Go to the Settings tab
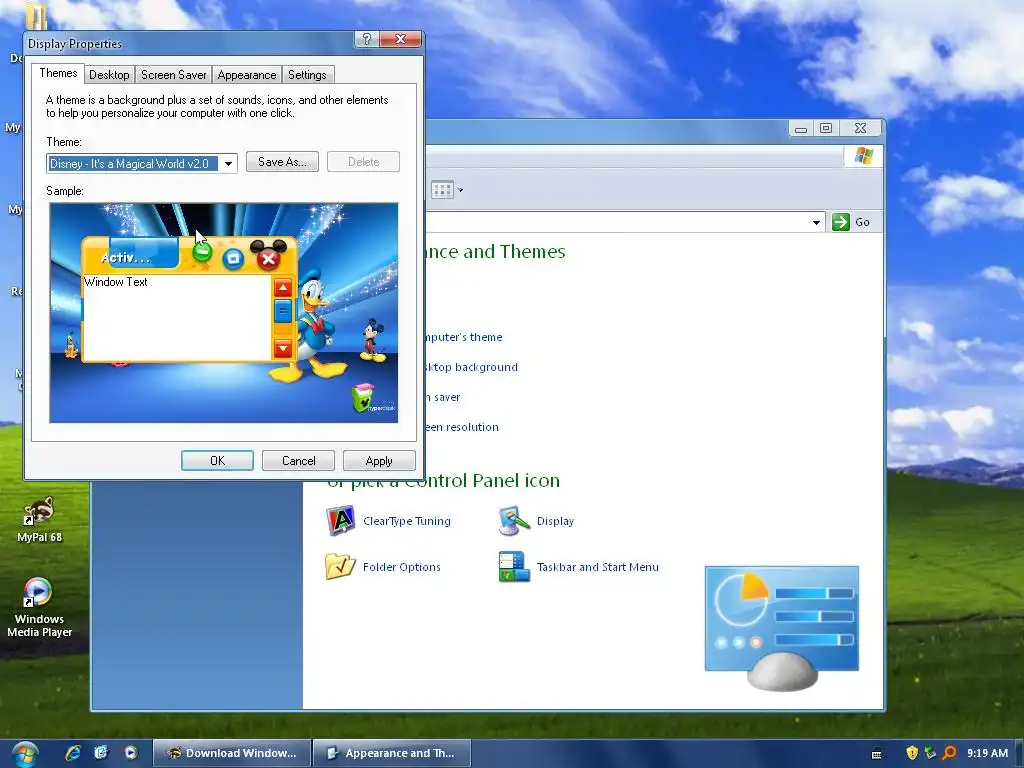 307,74
